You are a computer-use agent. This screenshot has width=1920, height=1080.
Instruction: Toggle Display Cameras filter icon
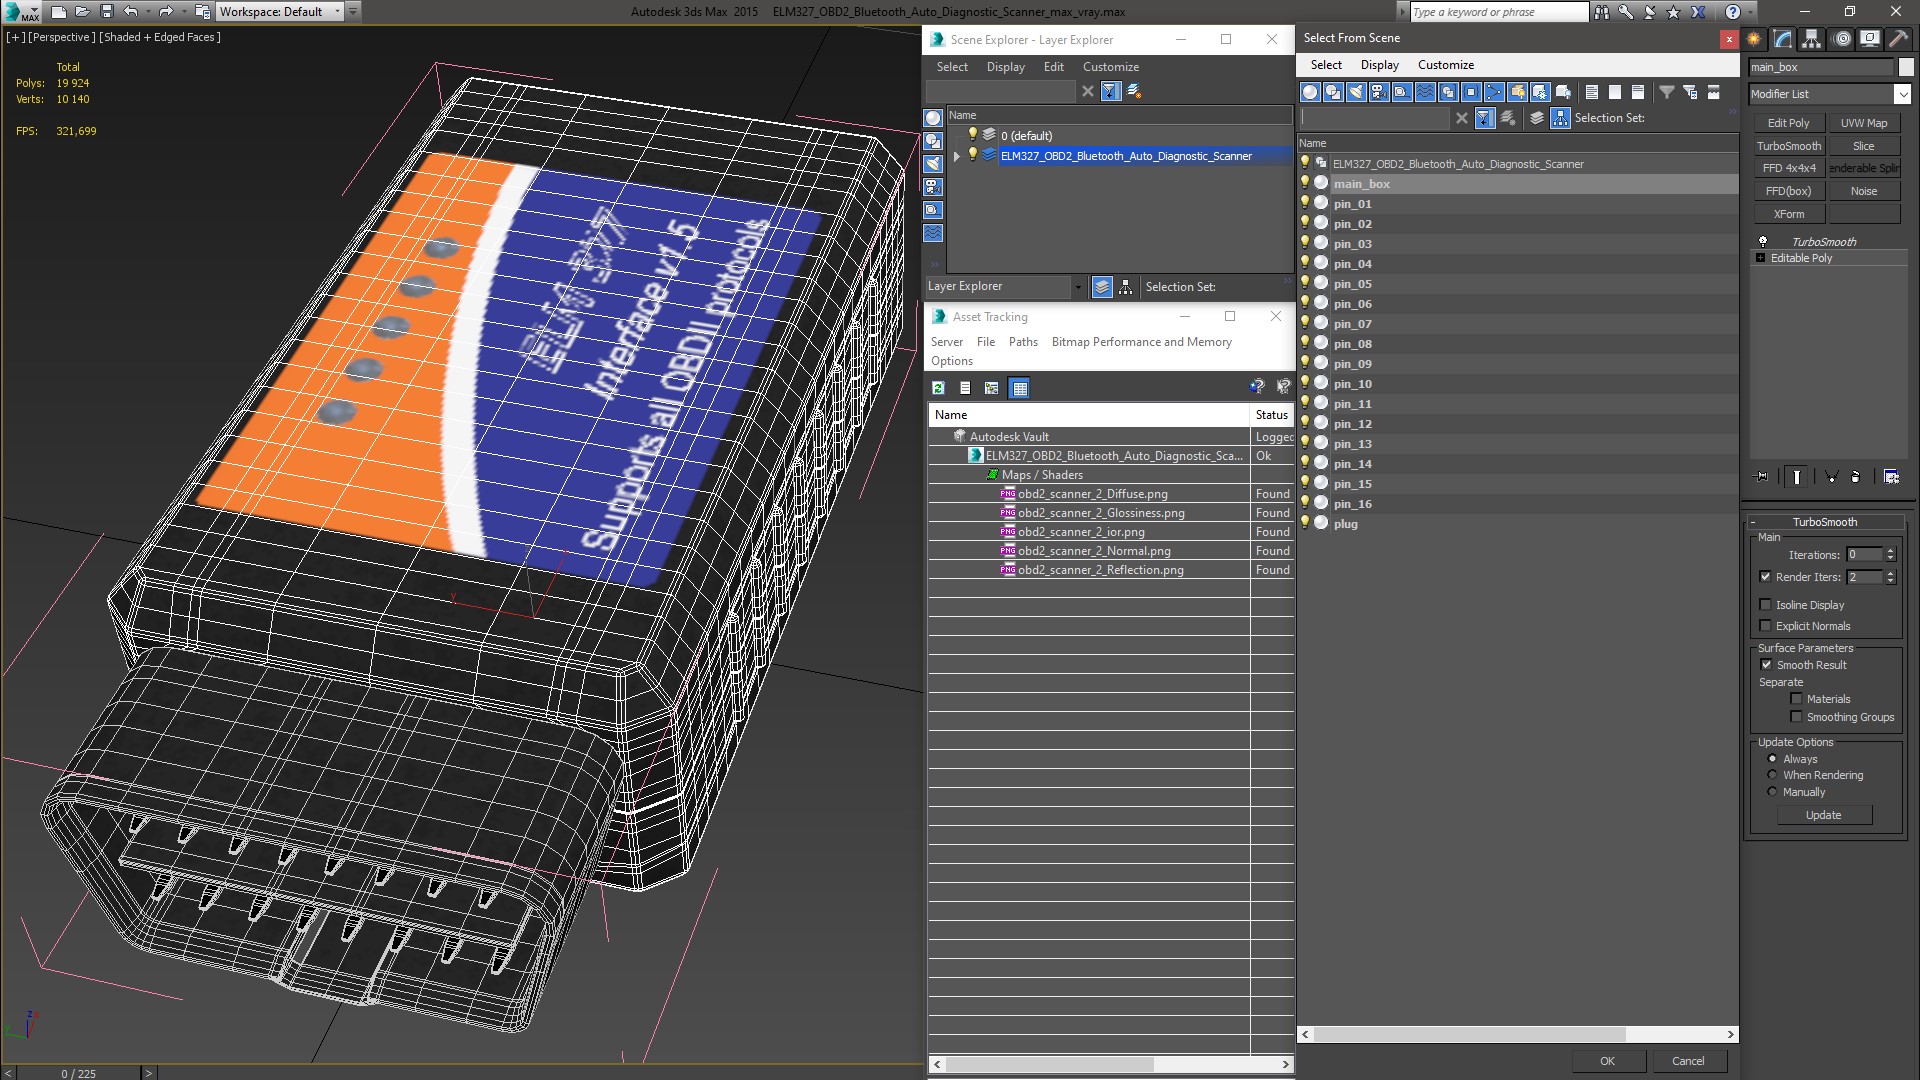pyautogui.click(x=1379, y=92)
